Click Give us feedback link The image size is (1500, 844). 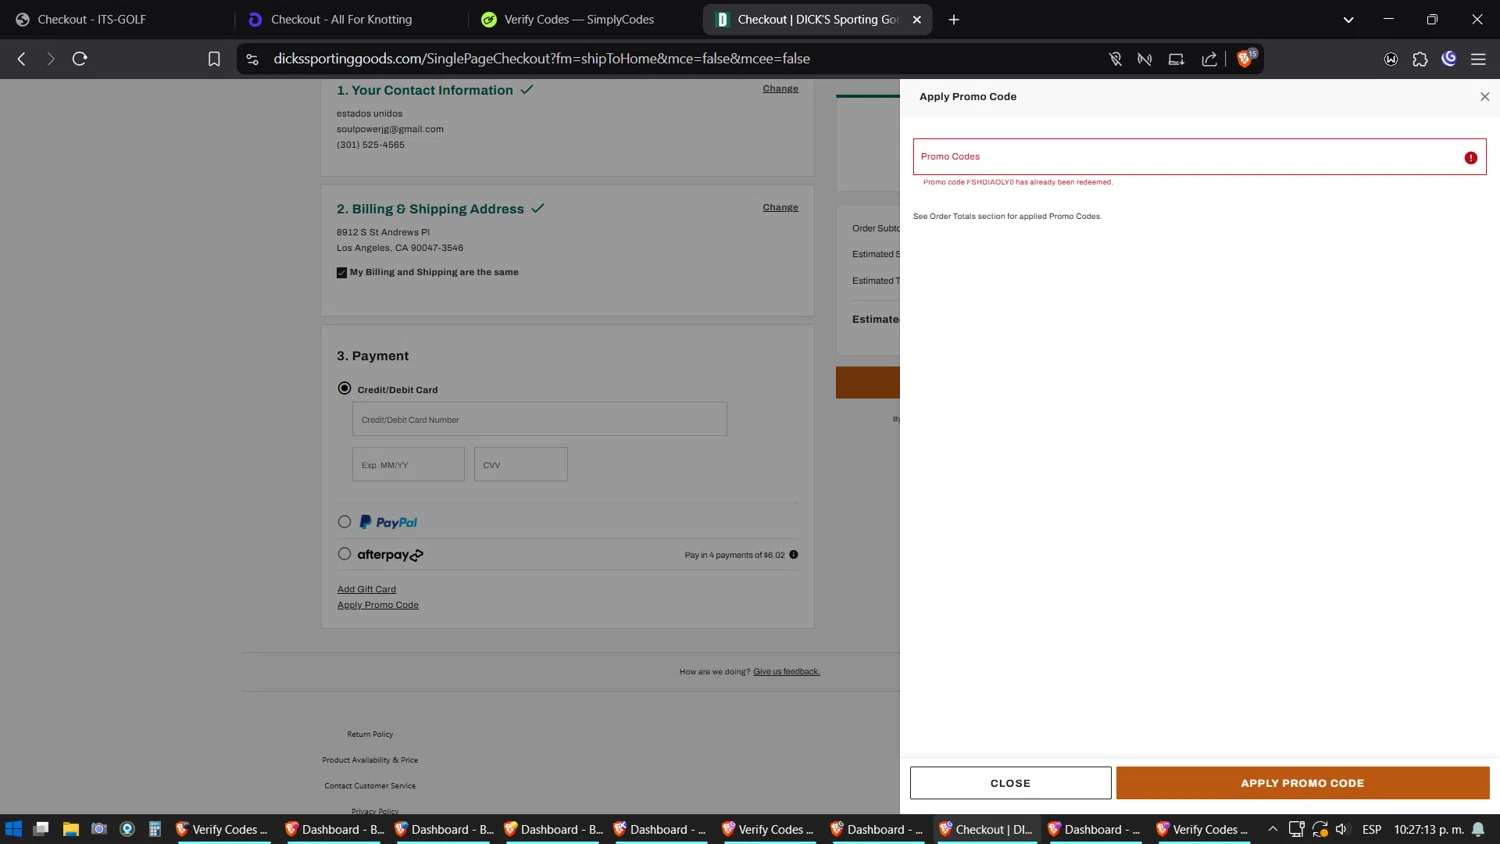point(786,671)
